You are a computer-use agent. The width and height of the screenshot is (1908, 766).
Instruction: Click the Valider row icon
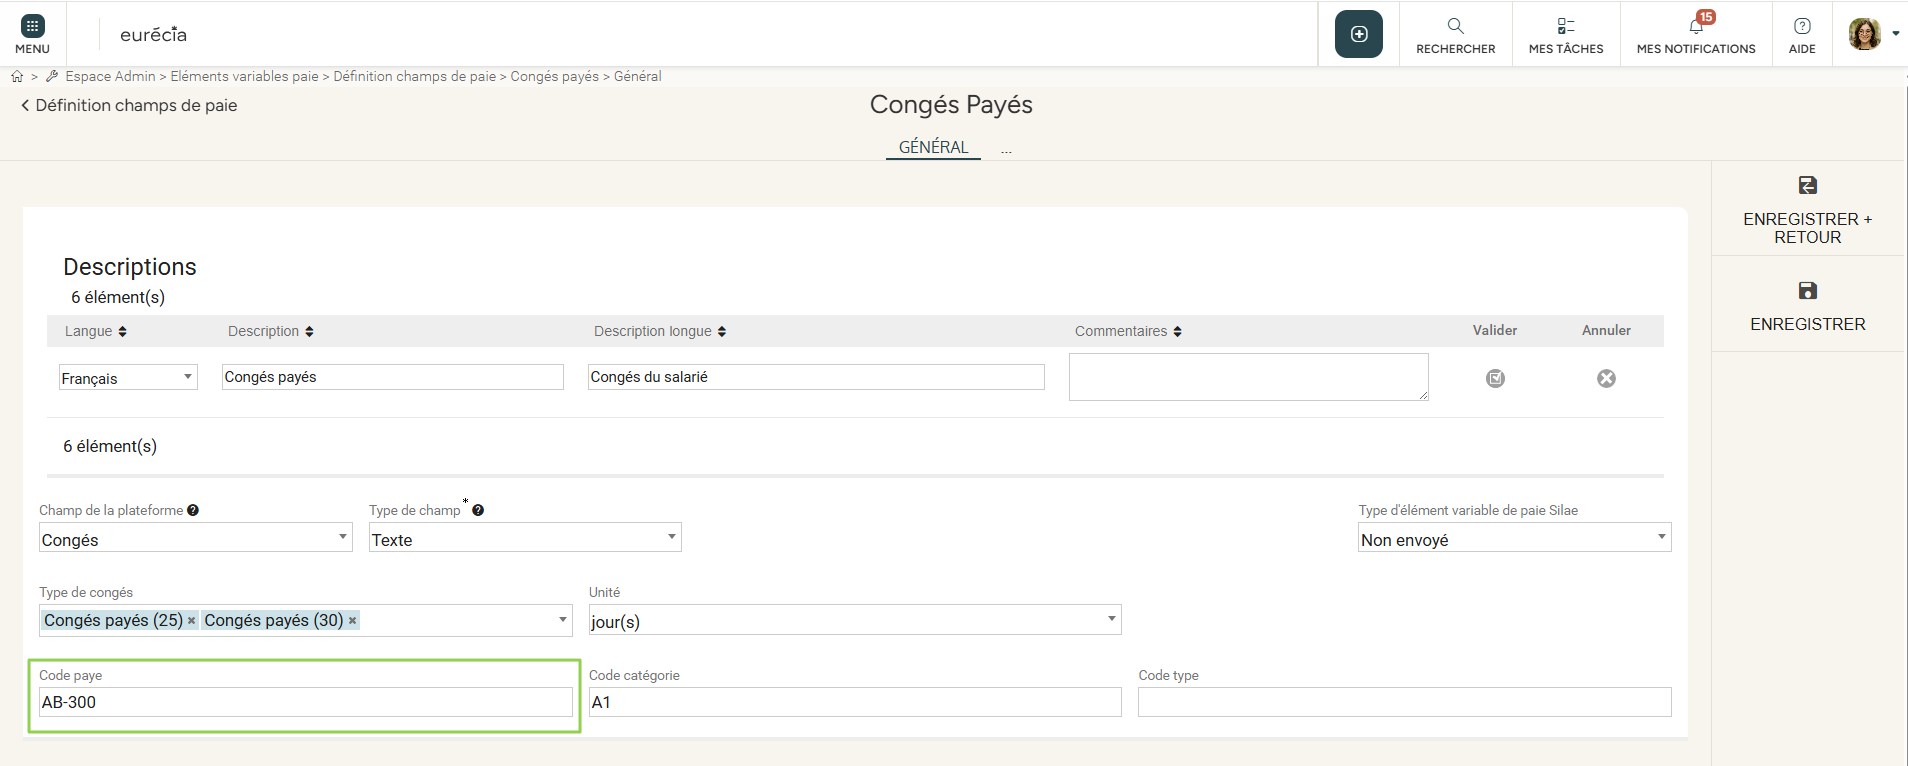(x=1495, y=378)
